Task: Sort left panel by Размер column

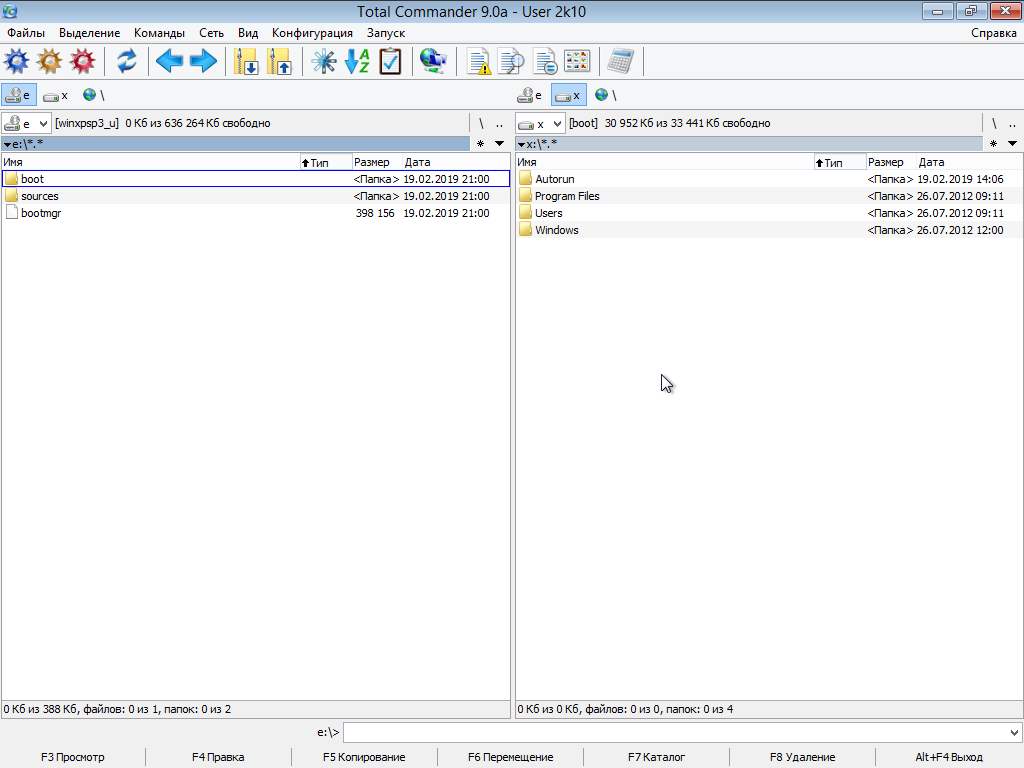Action: click(376, 162)
